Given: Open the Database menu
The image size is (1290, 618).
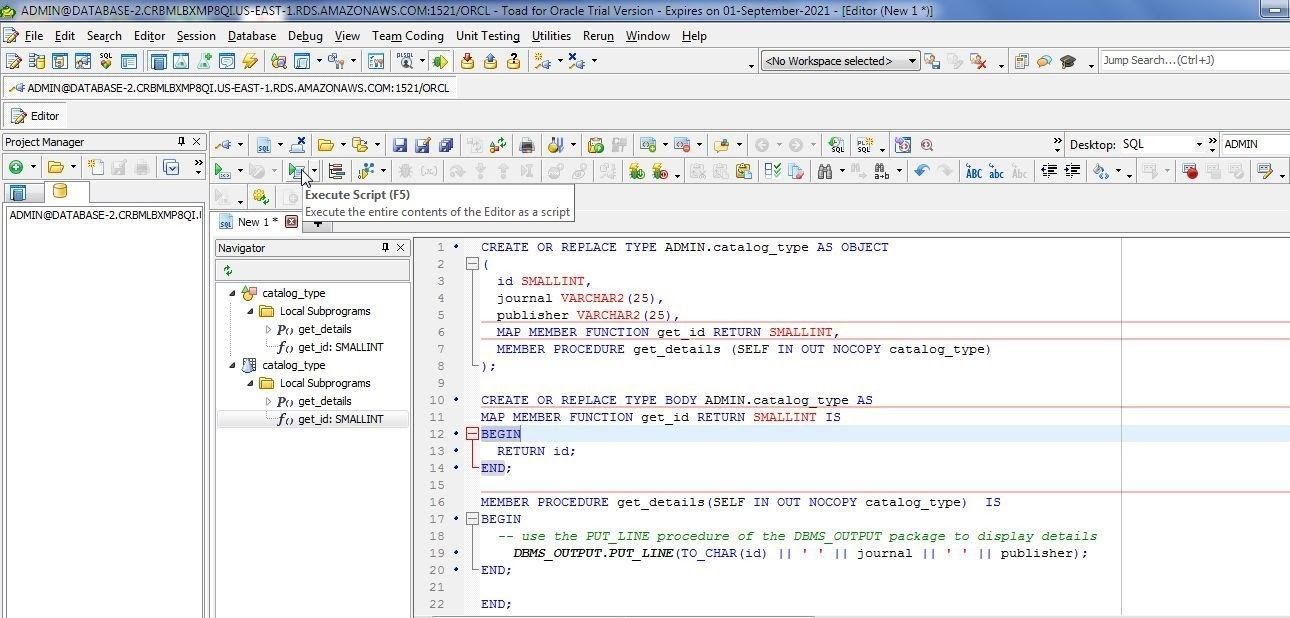Looking at the screenshot, I should pyautogui.click(x=251, y=35).
